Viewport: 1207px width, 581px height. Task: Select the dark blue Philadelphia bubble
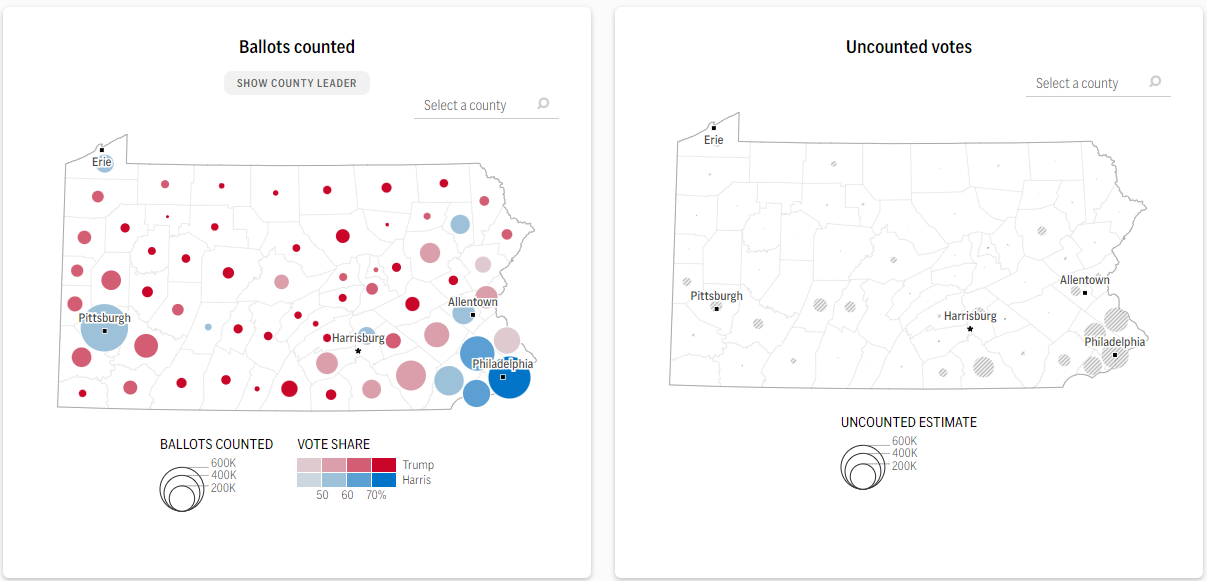coord(510,378)
